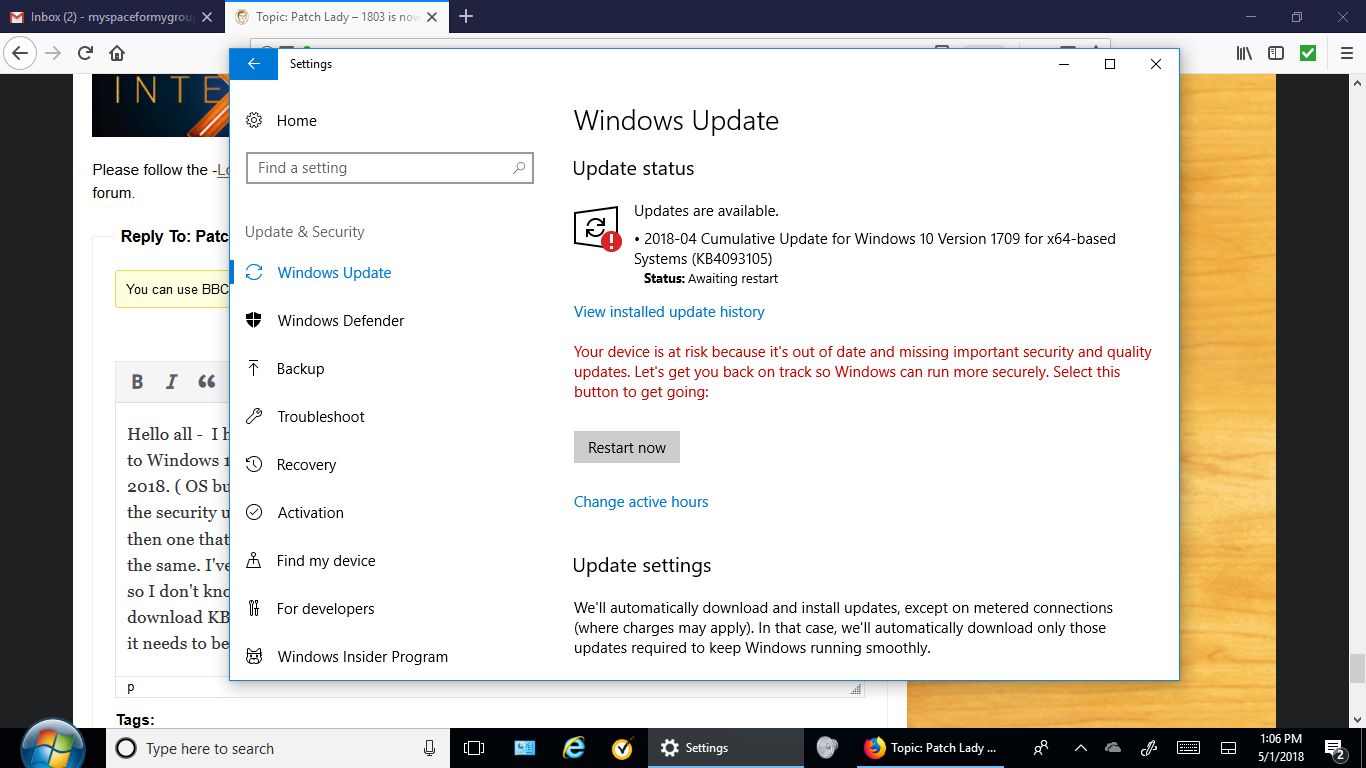Image resolution: width=1366 pixels, height=768 pixels.
Task: Click the Italic formatting icon
Action: click(172, 381)
